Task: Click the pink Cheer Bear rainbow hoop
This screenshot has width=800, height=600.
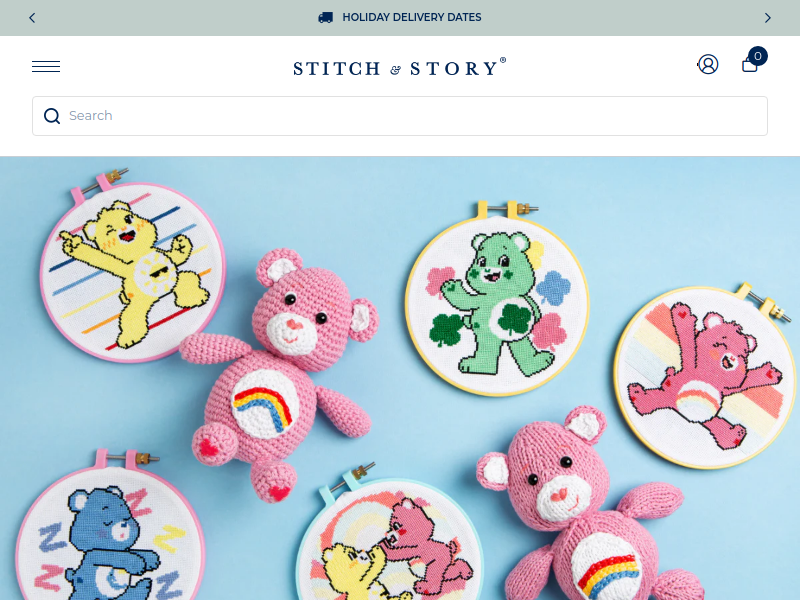Action: [x=706, y=376]
